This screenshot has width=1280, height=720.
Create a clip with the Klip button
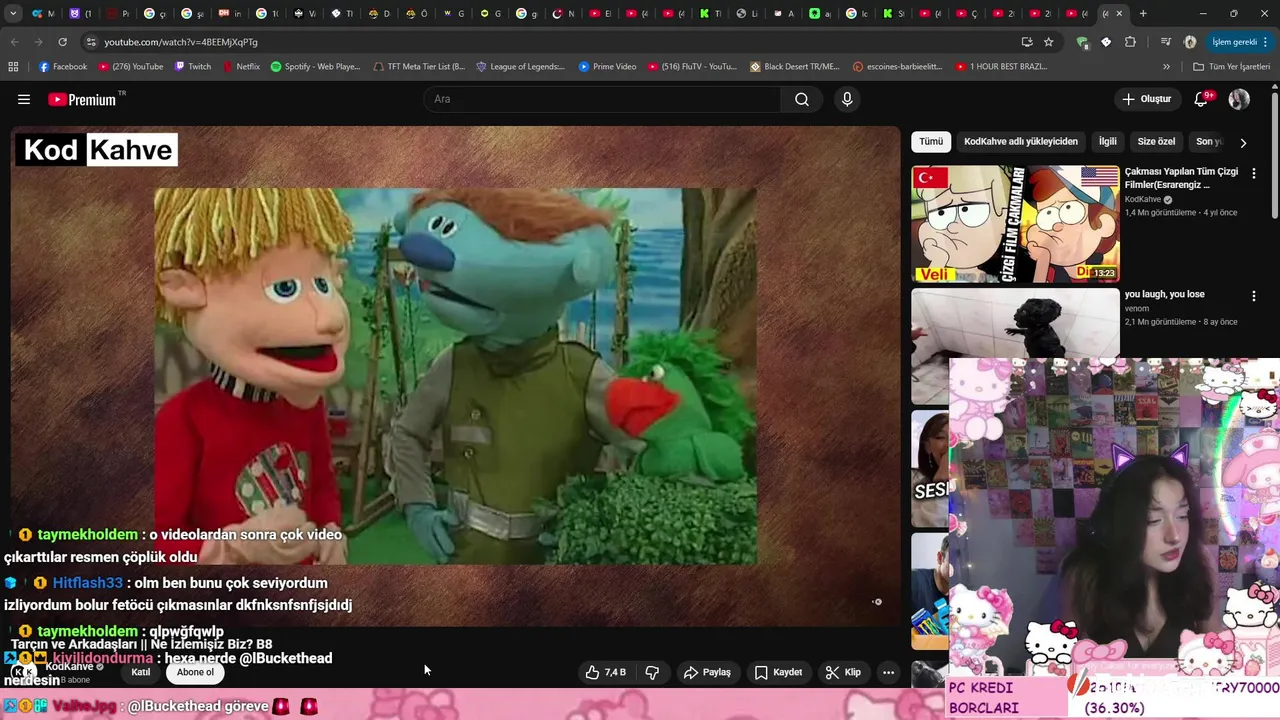coord(843,672)
